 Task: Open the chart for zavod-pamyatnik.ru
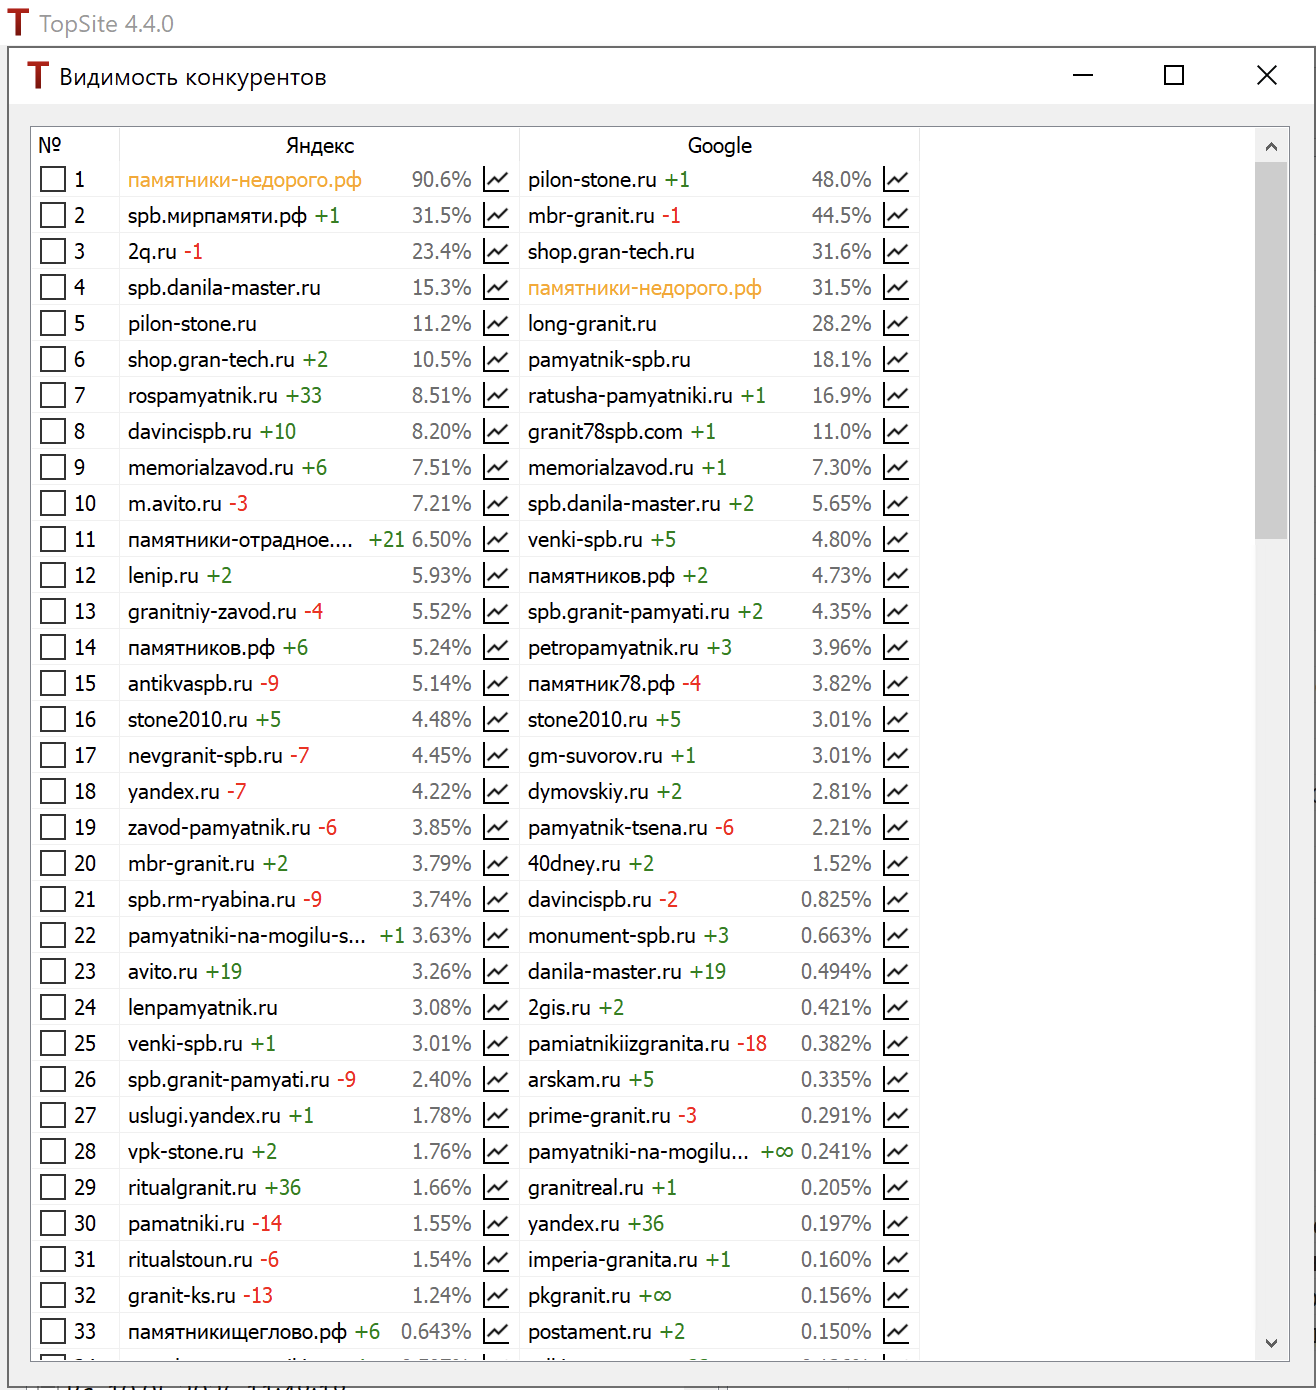point(496,828)
